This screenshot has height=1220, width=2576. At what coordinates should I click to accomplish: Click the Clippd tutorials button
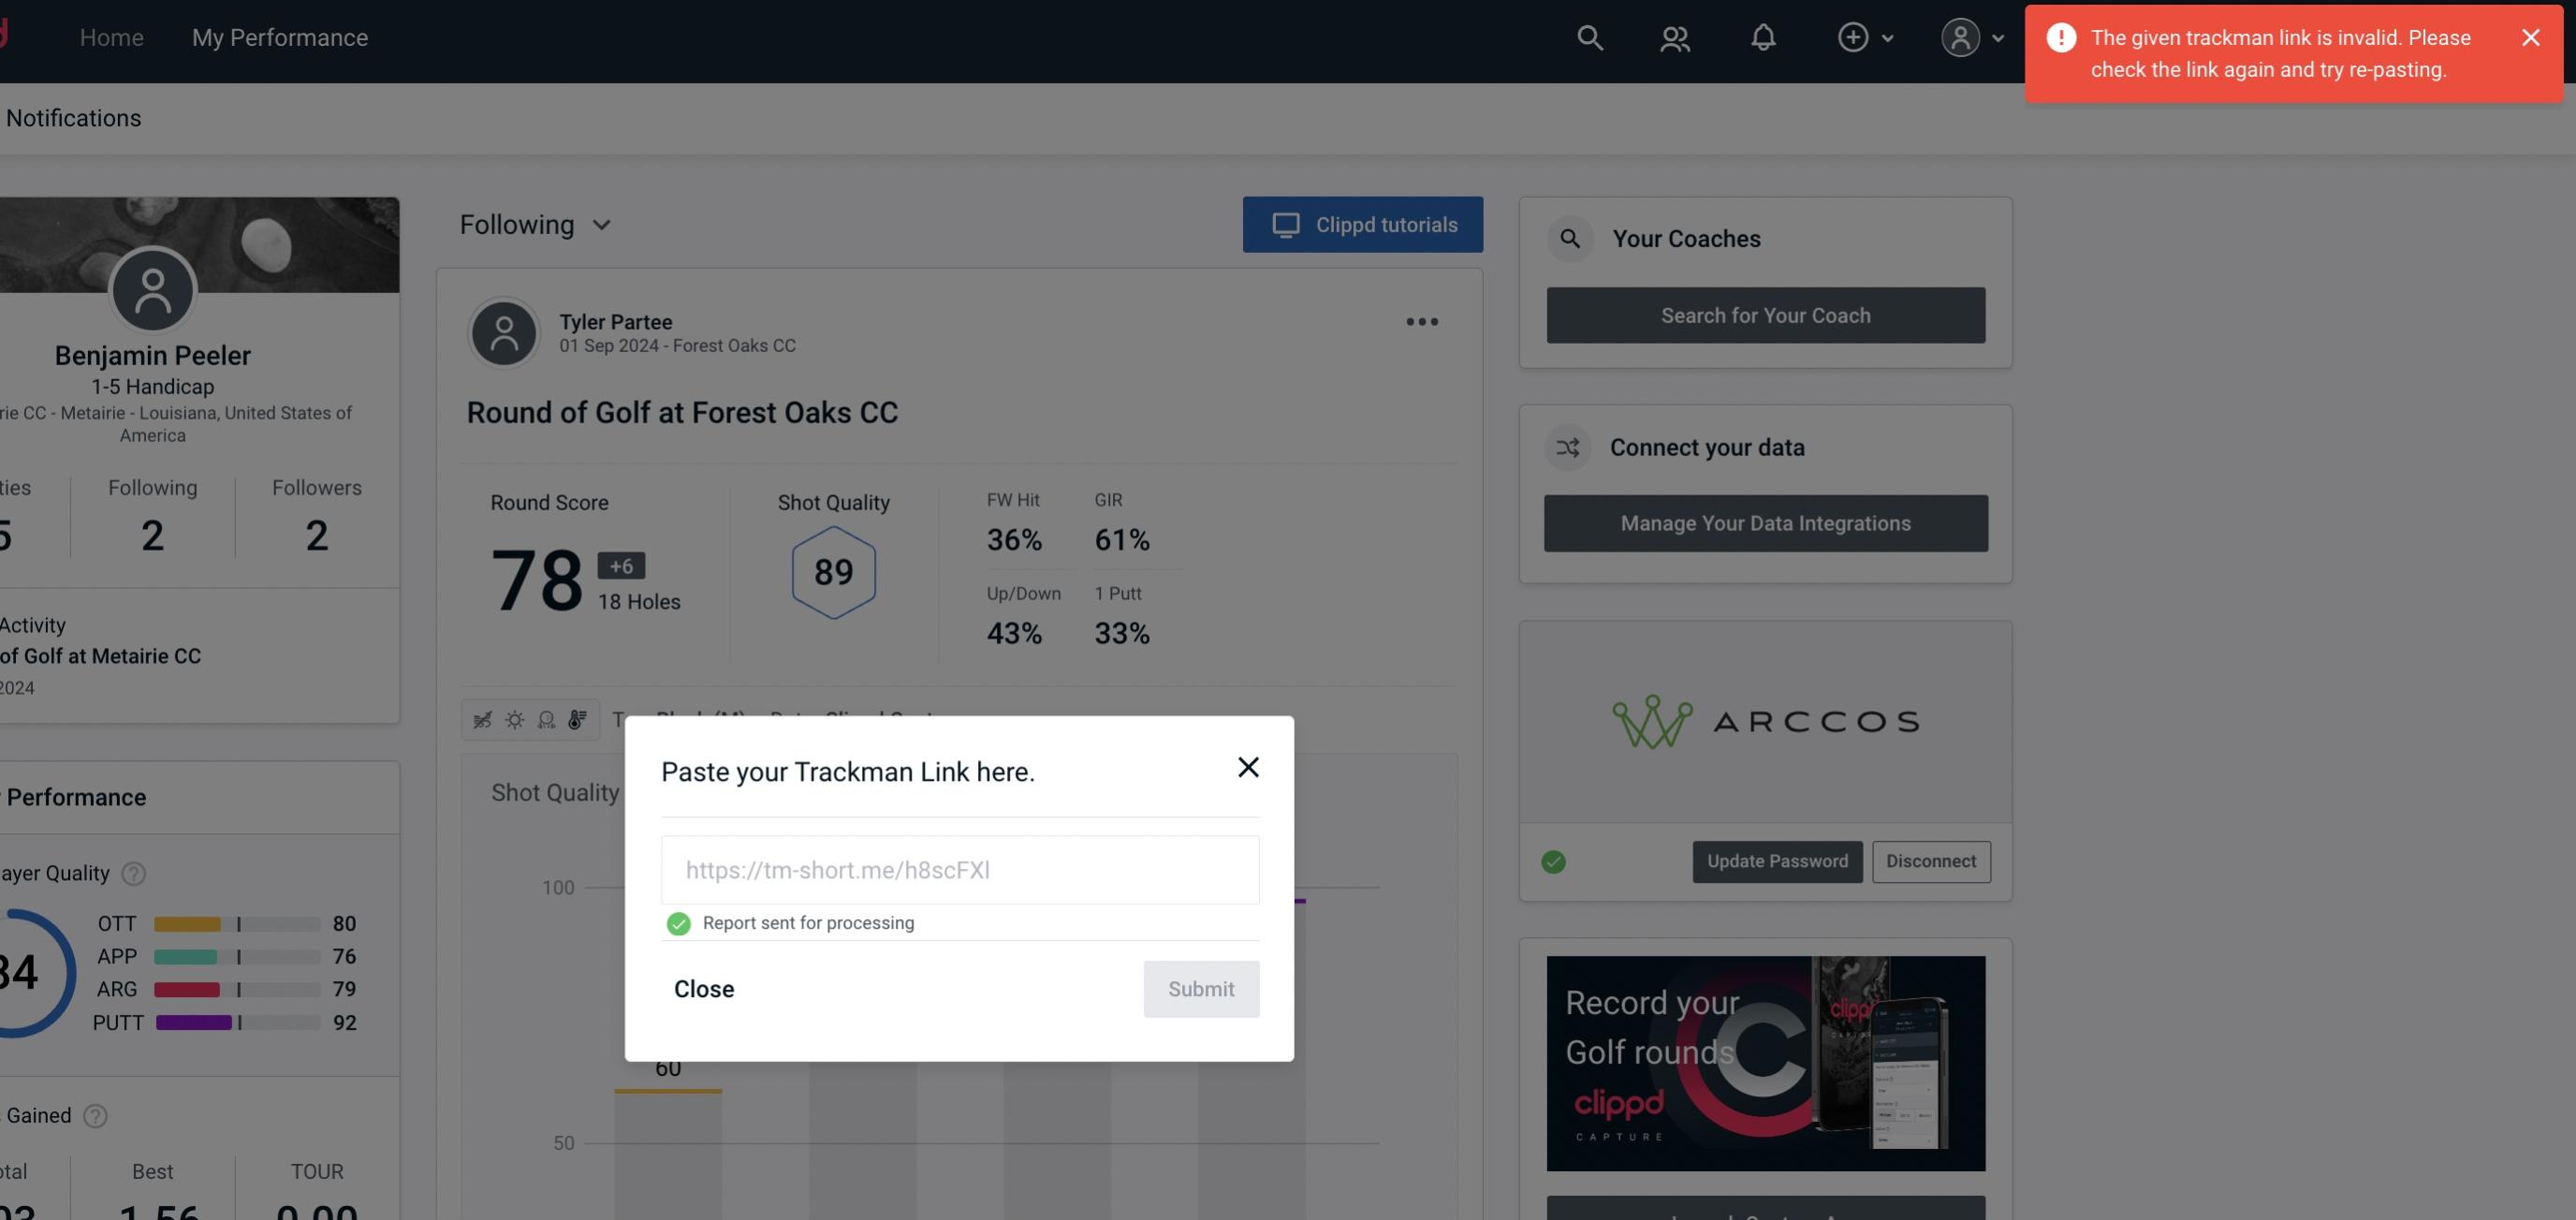click(x=1364, y=224)
